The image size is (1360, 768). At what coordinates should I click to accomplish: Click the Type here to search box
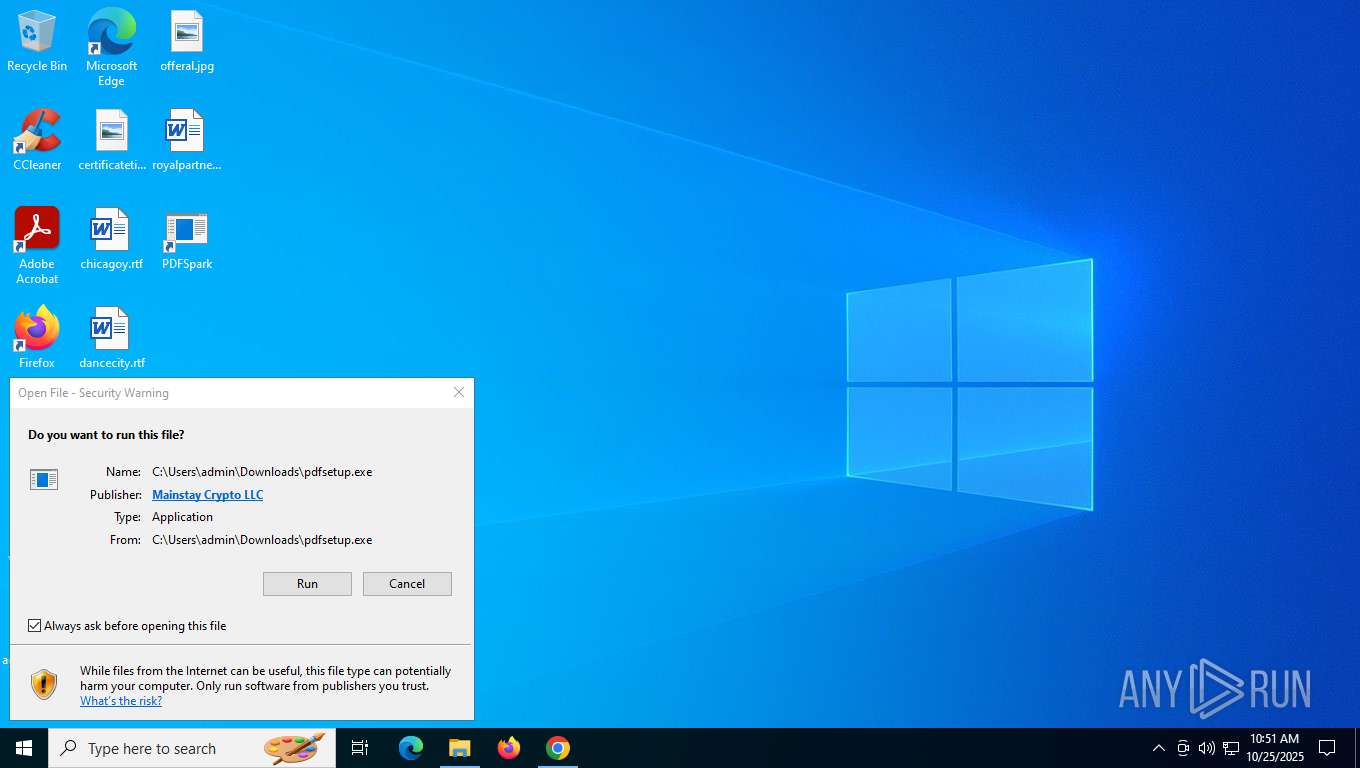tap(192, 748)
